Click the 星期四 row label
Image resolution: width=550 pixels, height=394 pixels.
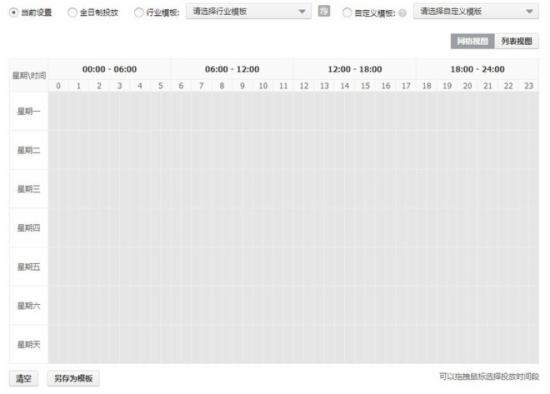point(29,228)
